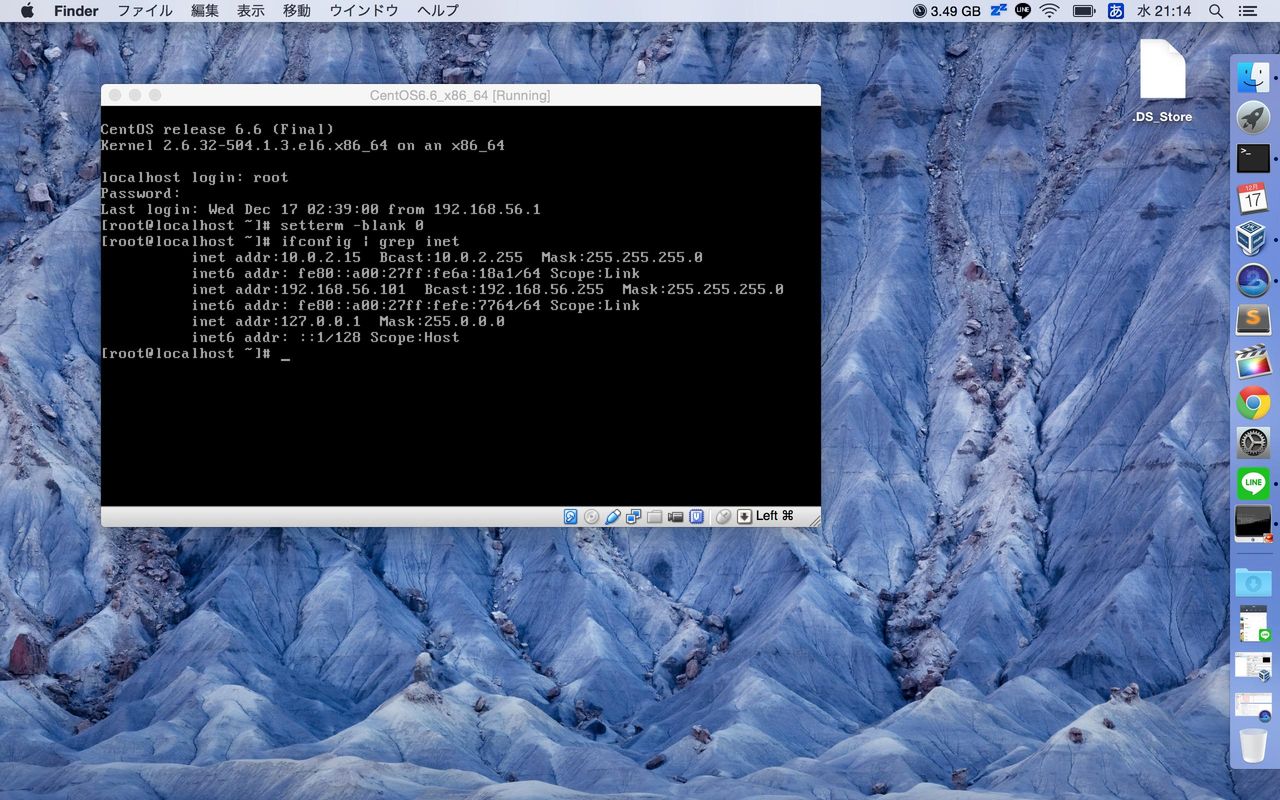Open the .DS_Store file on the desktop
Image resolution: width=1280 pixels, height=800 pixels.
coord(1162,82)
